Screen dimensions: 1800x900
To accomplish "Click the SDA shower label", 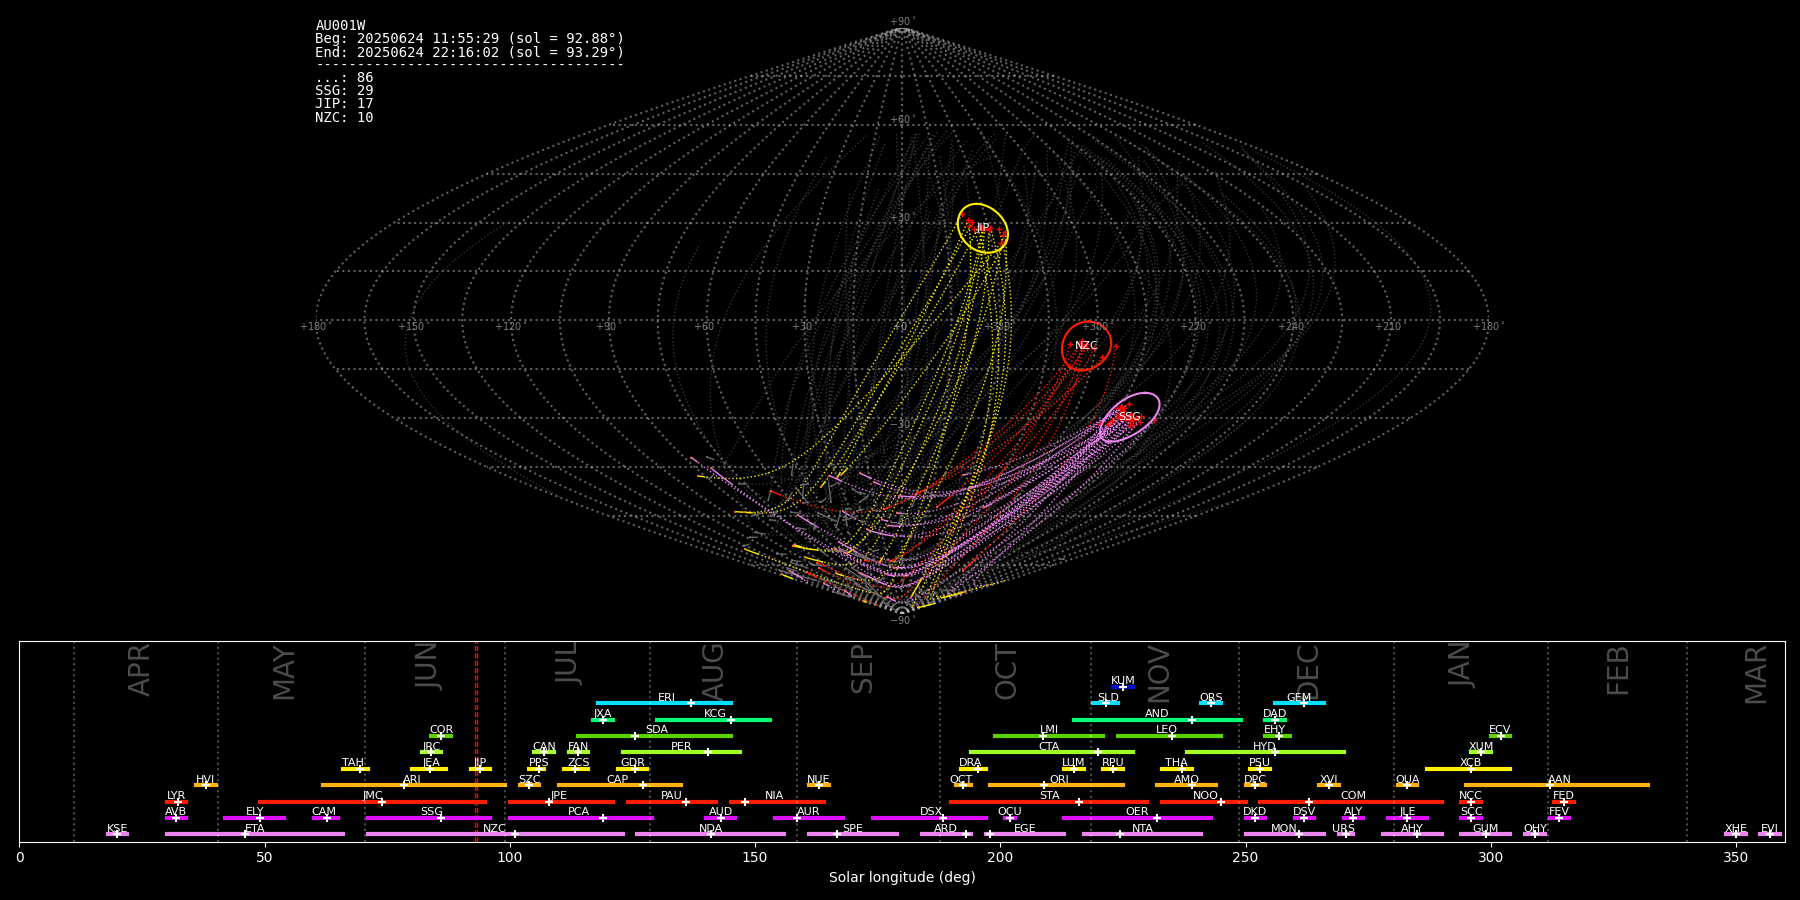I will click(657, 730).
